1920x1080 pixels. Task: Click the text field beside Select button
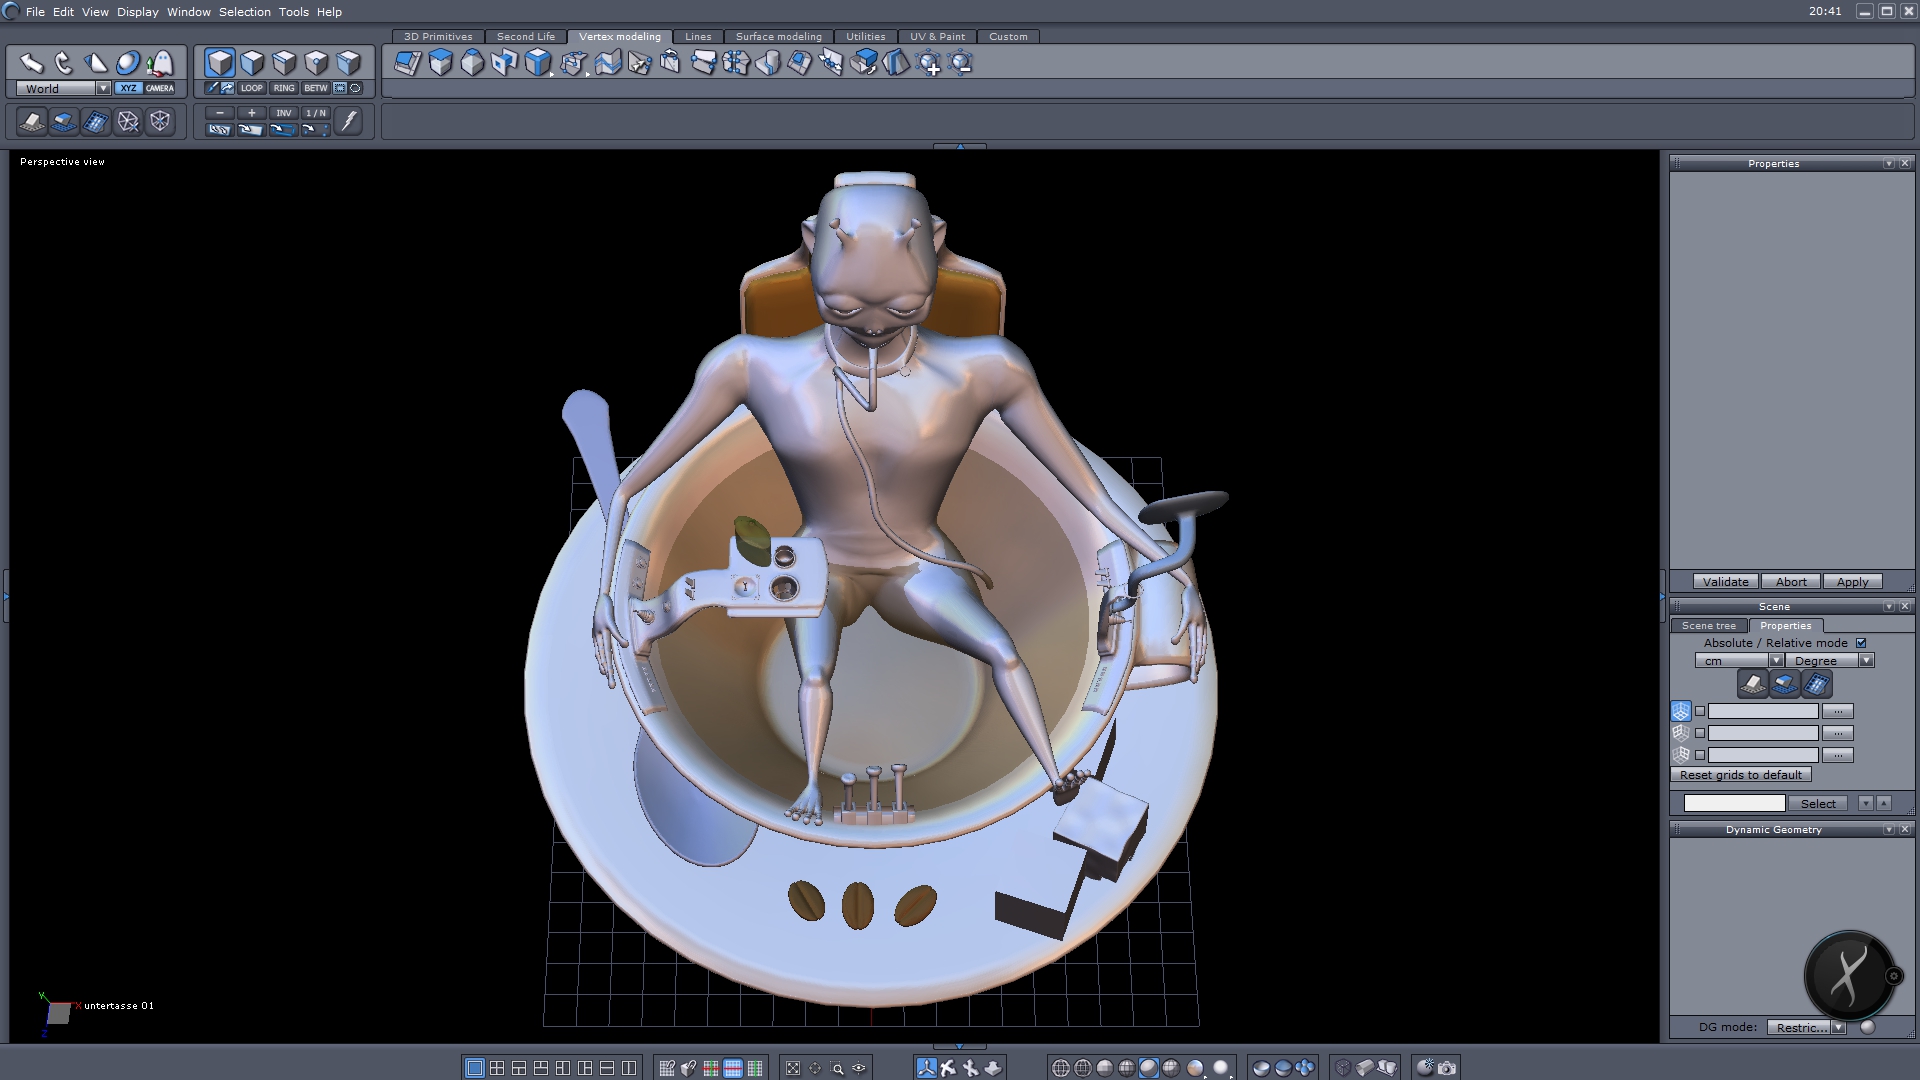click(x=1734, y=804)
